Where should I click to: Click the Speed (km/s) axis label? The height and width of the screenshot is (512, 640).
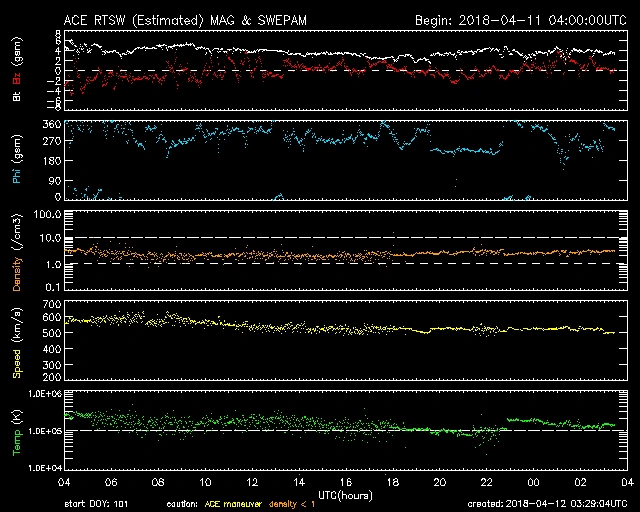click(16, 340)
